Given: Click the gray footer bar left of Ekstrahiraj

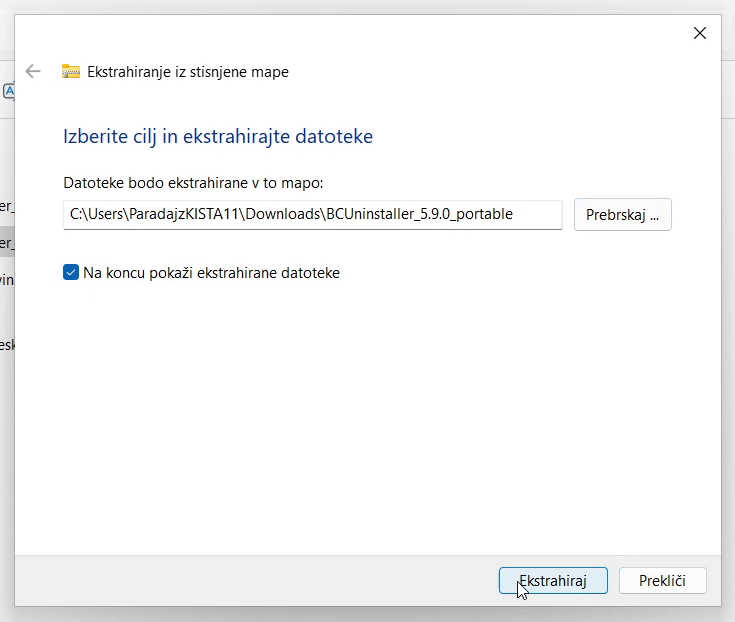Looking at the screenshot, I should 250,581.
